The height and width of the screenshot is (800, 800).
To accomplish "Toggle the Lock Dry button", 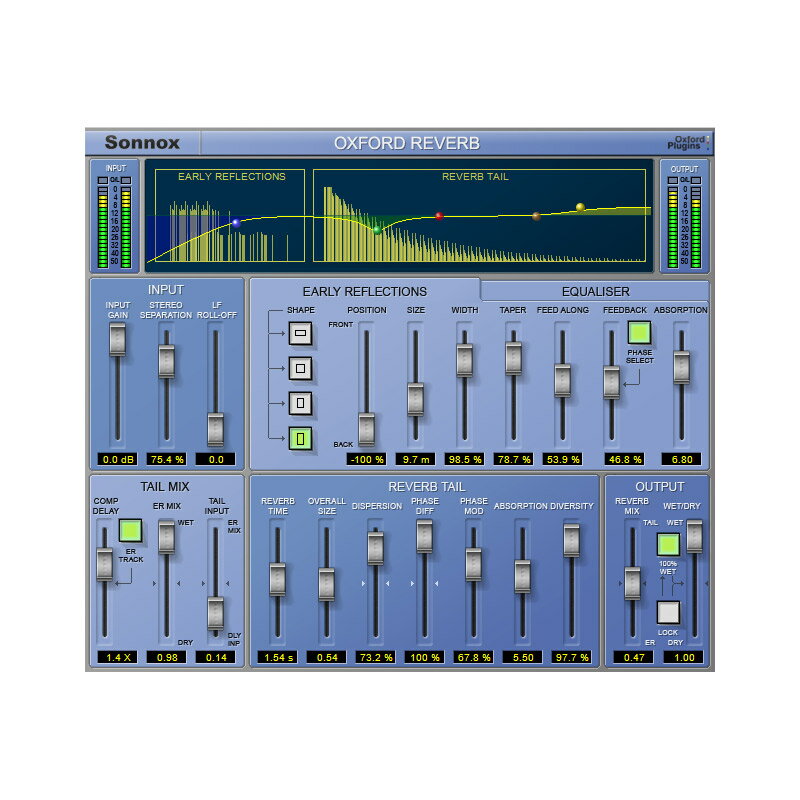I will [668, 611].
